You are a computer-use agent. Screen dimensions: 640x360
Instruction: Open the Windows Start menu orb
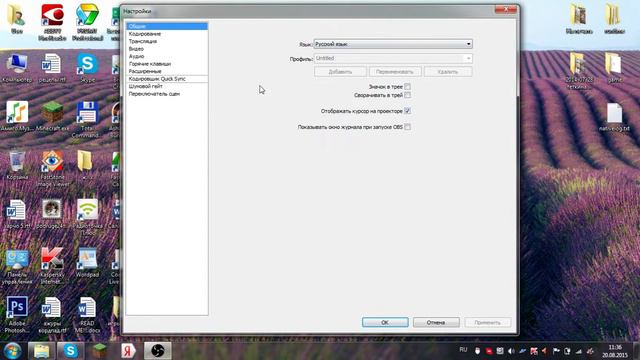(x=12, y=351)
